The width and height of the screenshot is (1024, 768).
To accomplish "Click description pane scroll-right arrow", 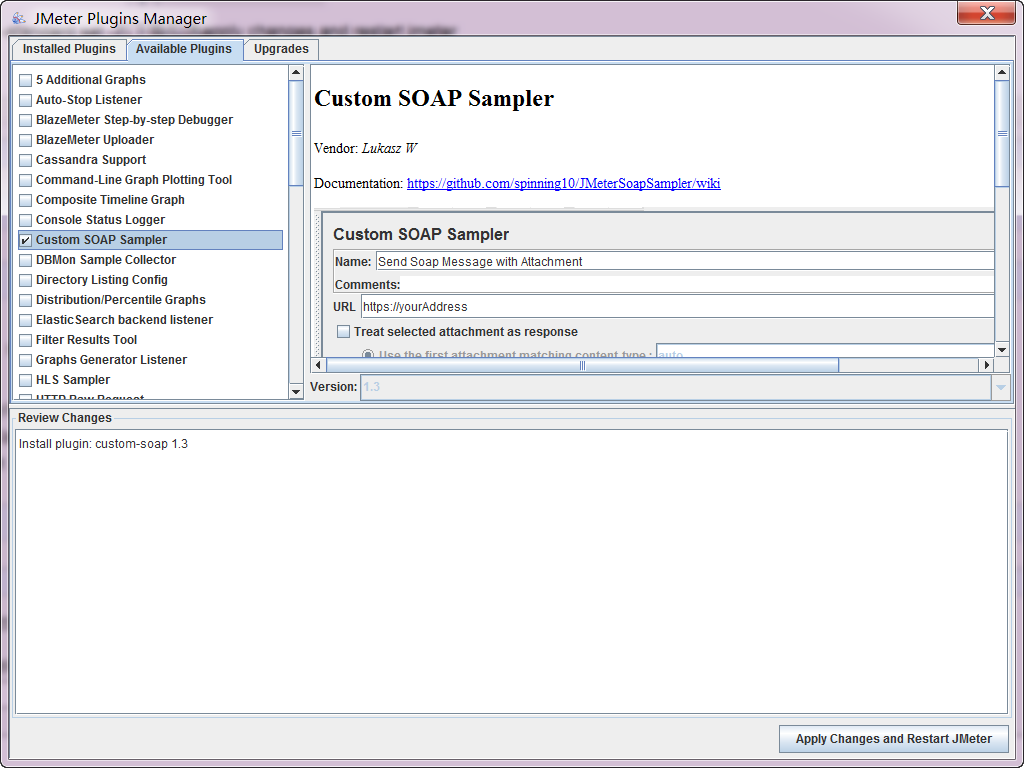I will 987,365.
